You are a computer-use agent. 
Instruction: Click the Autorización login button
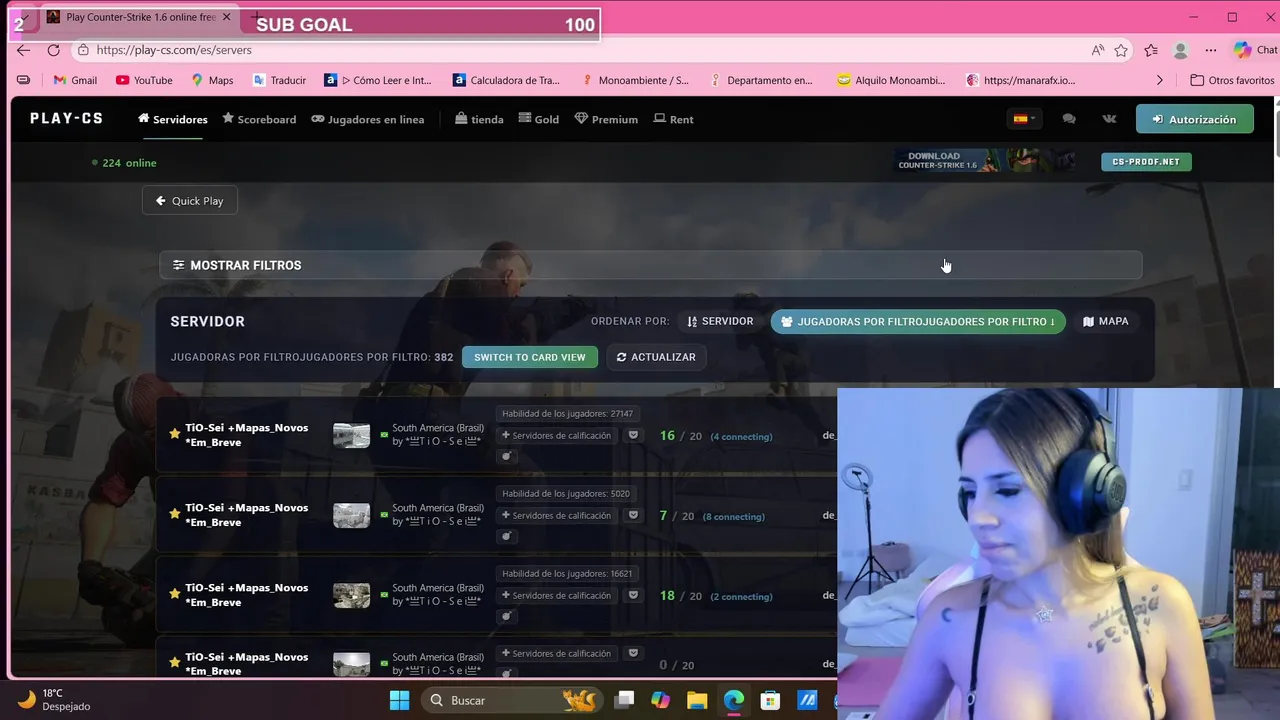(1194, 119)
